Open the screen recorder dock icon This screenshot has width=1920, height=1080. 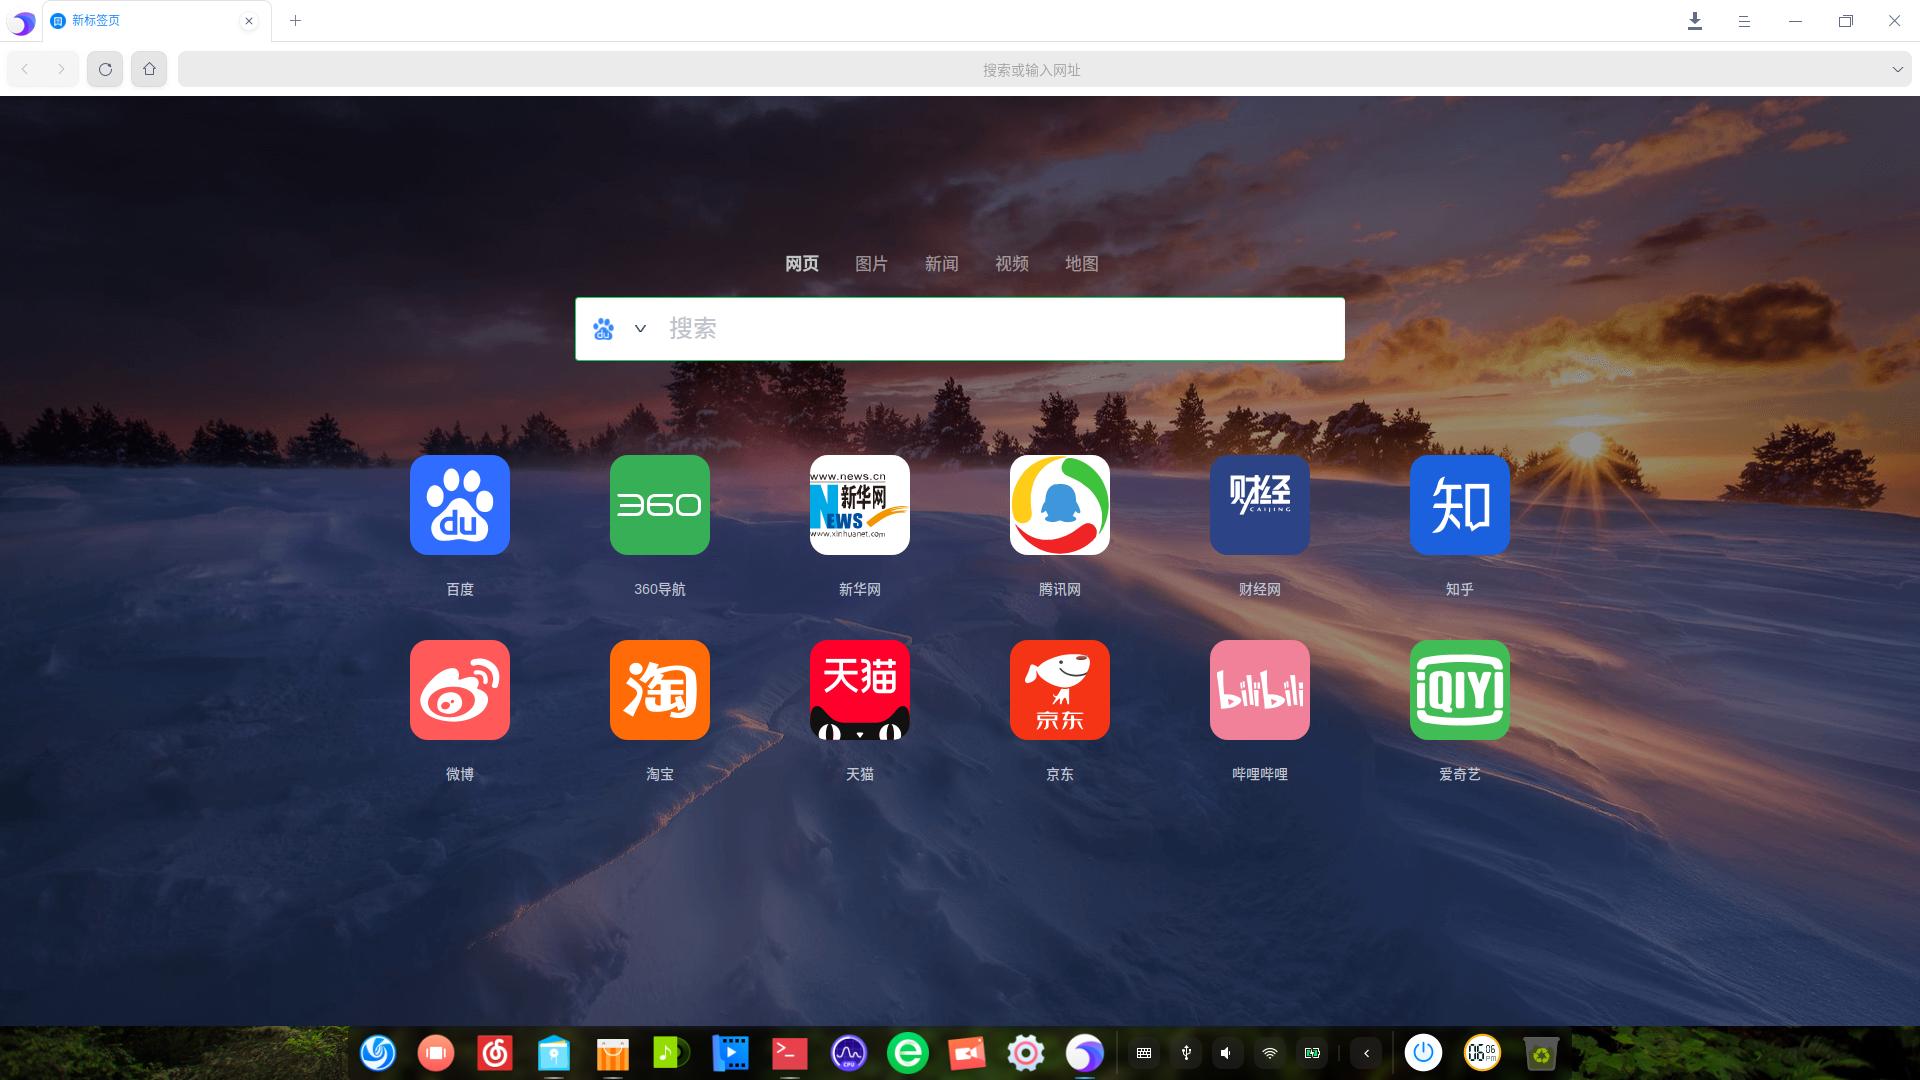(966, 1052)
